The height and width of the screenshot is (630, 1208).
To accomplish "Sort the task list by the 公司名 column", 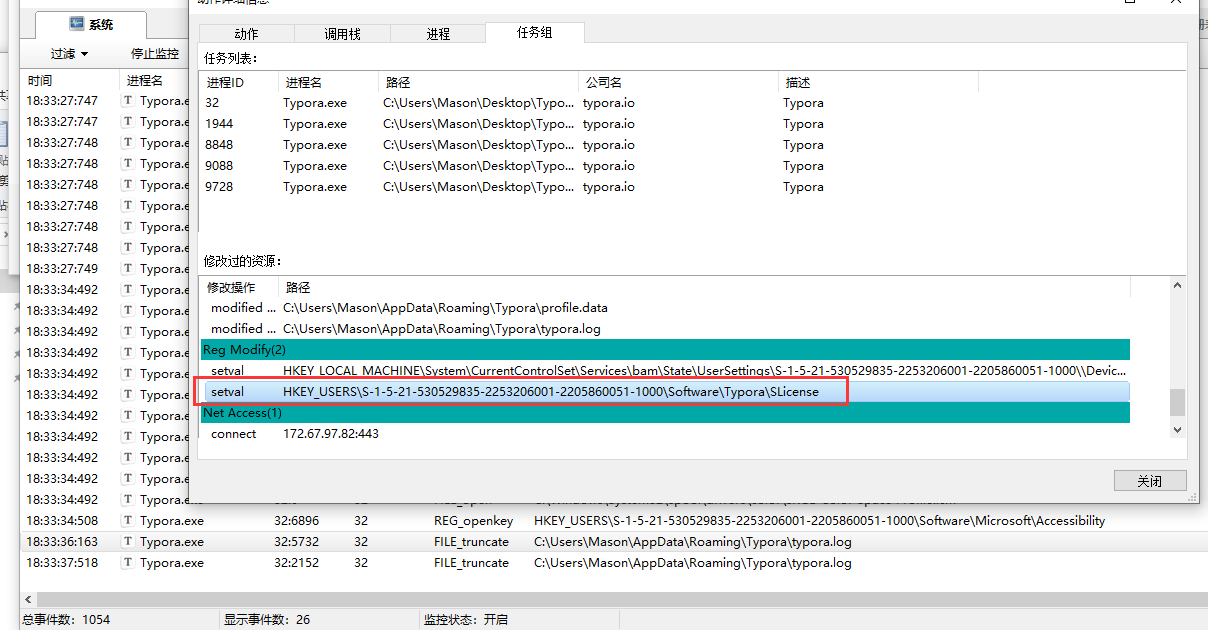I will point(678,82).
